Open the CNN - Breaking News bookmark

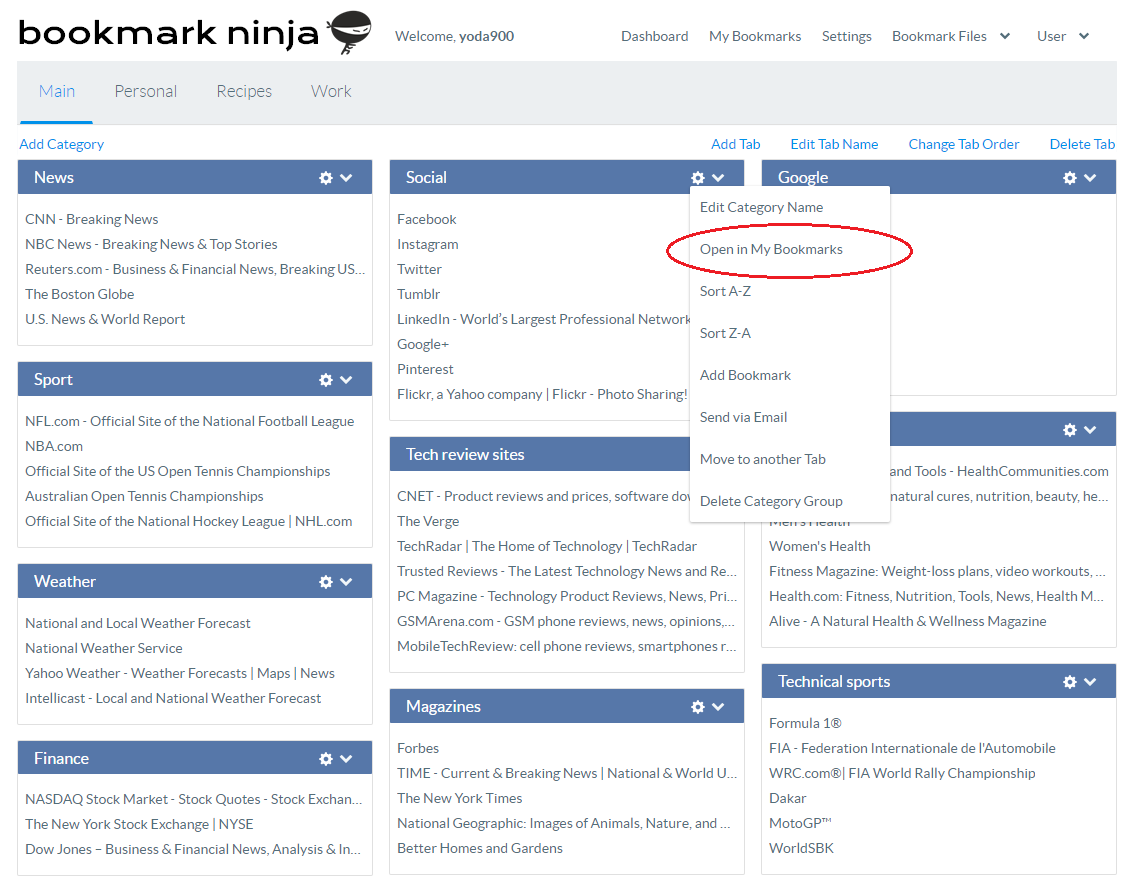tap(91, 219)
